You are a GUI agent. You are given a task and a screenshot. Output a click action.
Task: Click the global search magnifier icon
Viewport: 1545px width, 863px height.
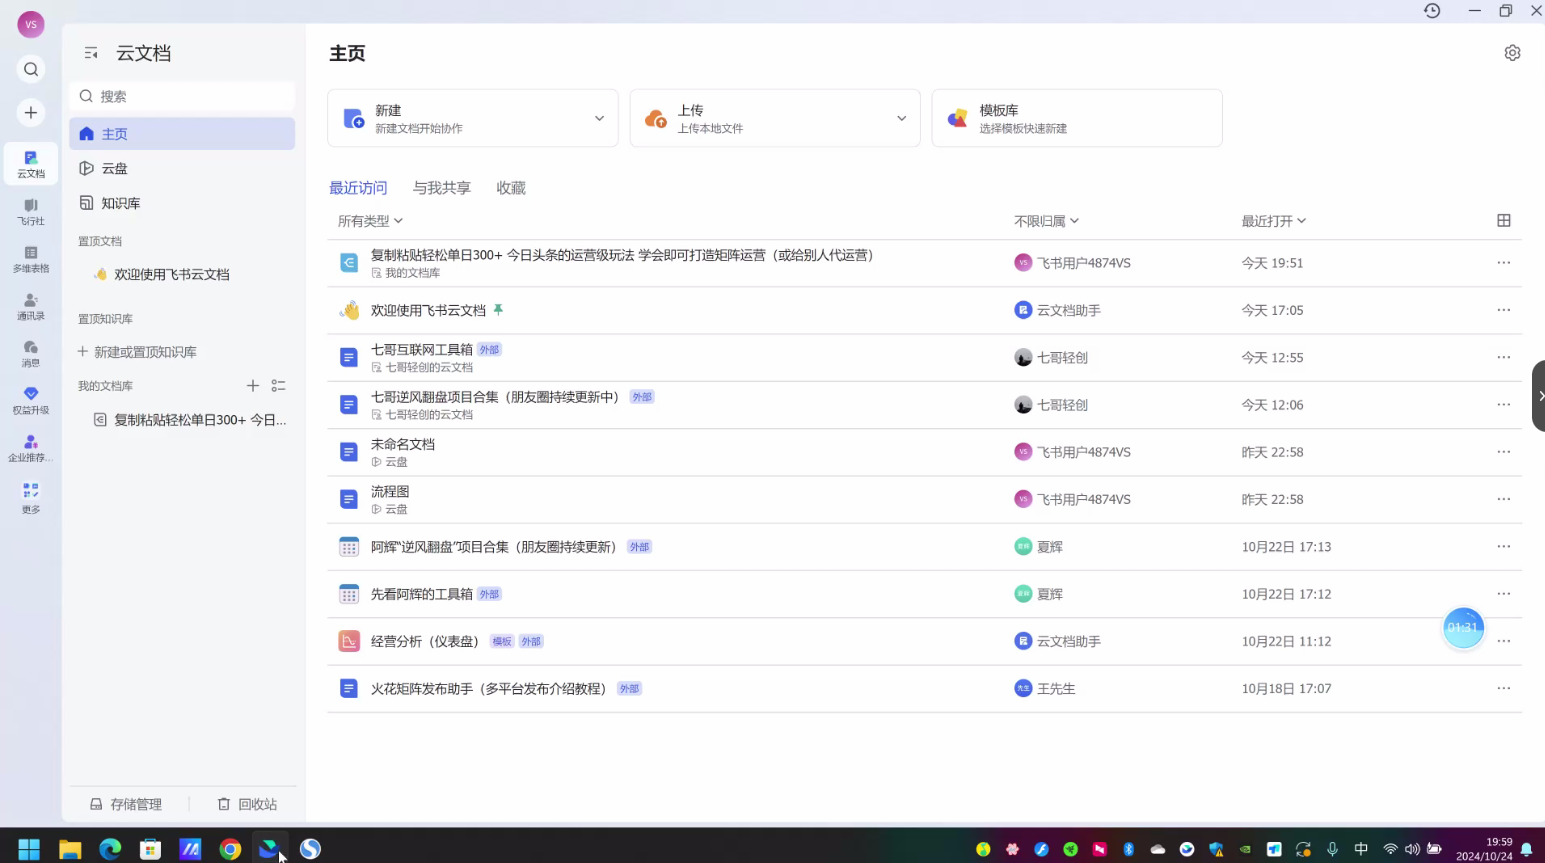point(31,69)
